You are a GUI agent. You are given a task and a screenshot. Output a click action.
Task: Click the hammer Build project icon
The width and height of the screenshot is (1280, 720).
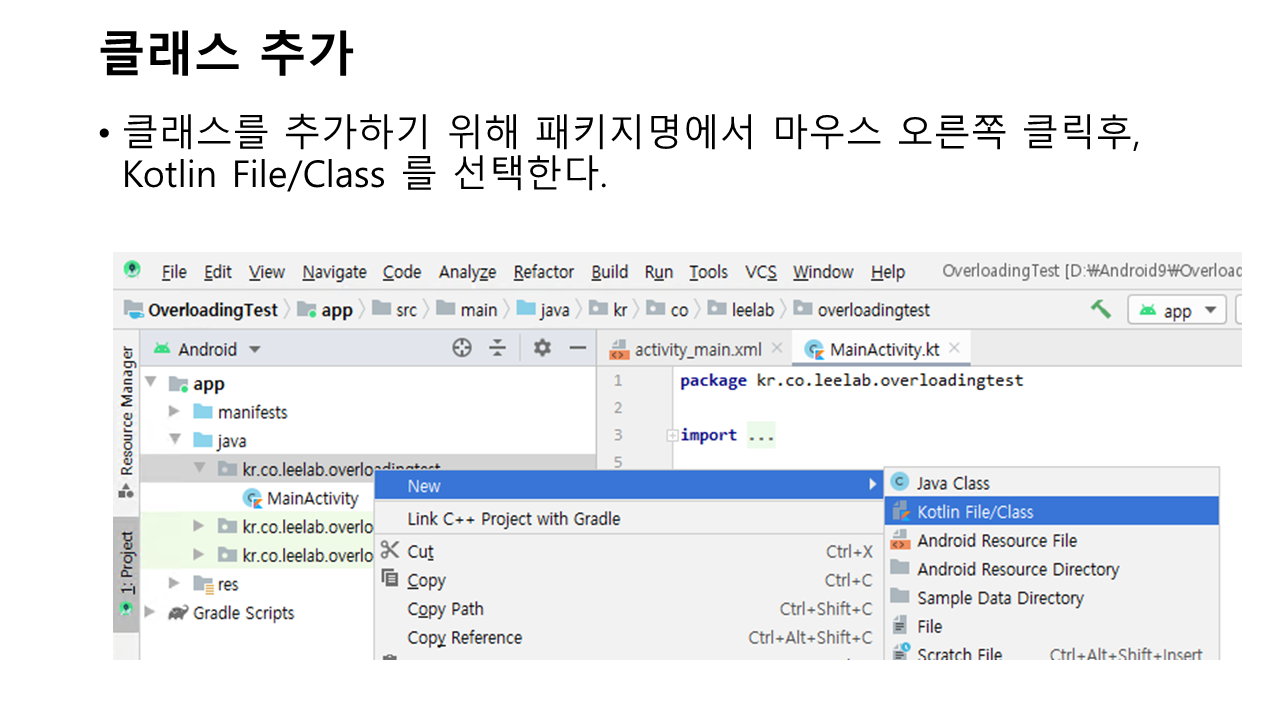(x=1101, y=309)
